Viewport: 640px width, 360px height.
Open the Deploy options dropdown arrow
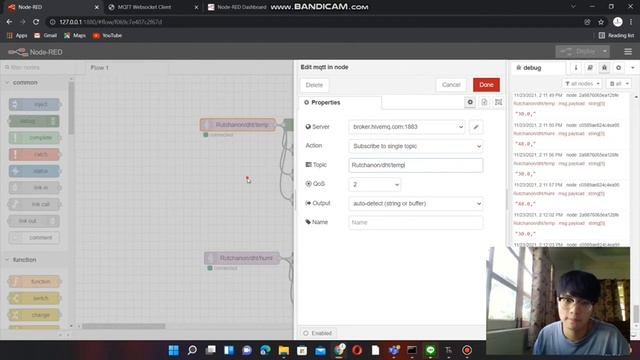click(604, 52)
